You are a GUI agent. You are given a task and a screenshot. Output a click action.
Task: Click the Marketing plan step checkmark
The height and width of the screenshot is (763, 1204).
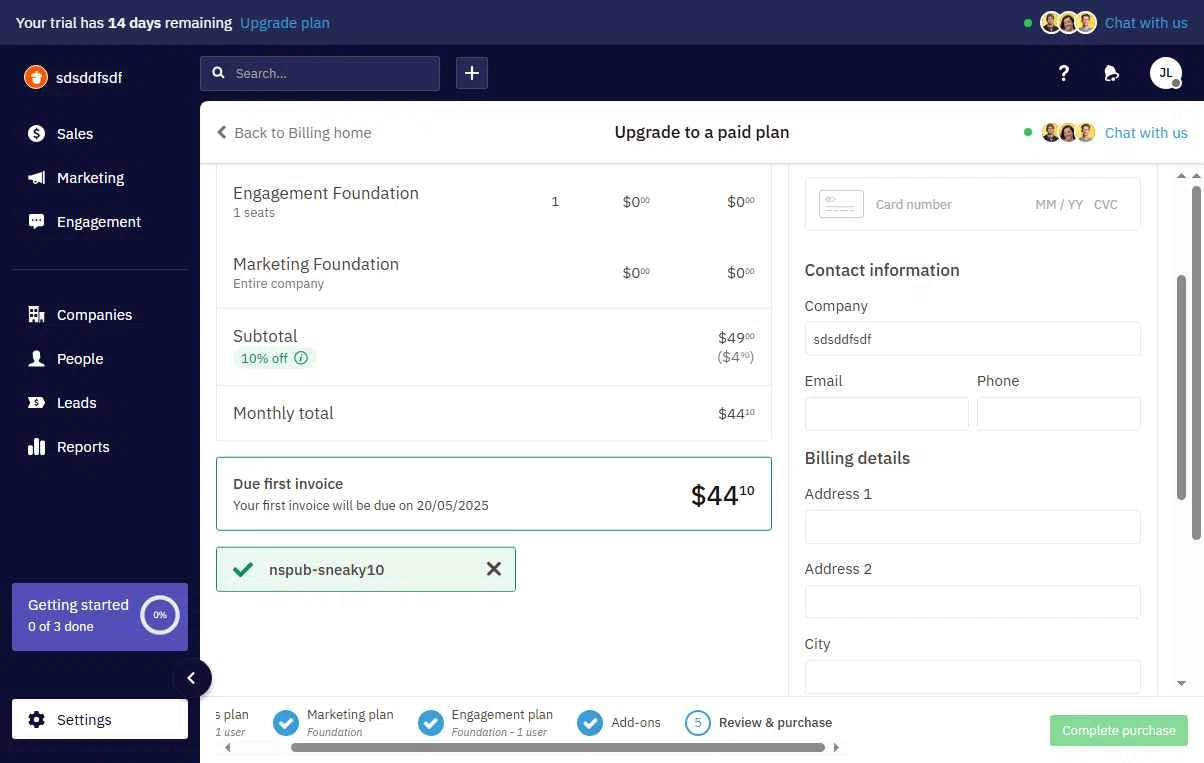pyautogui.click(x=285, y=722)
